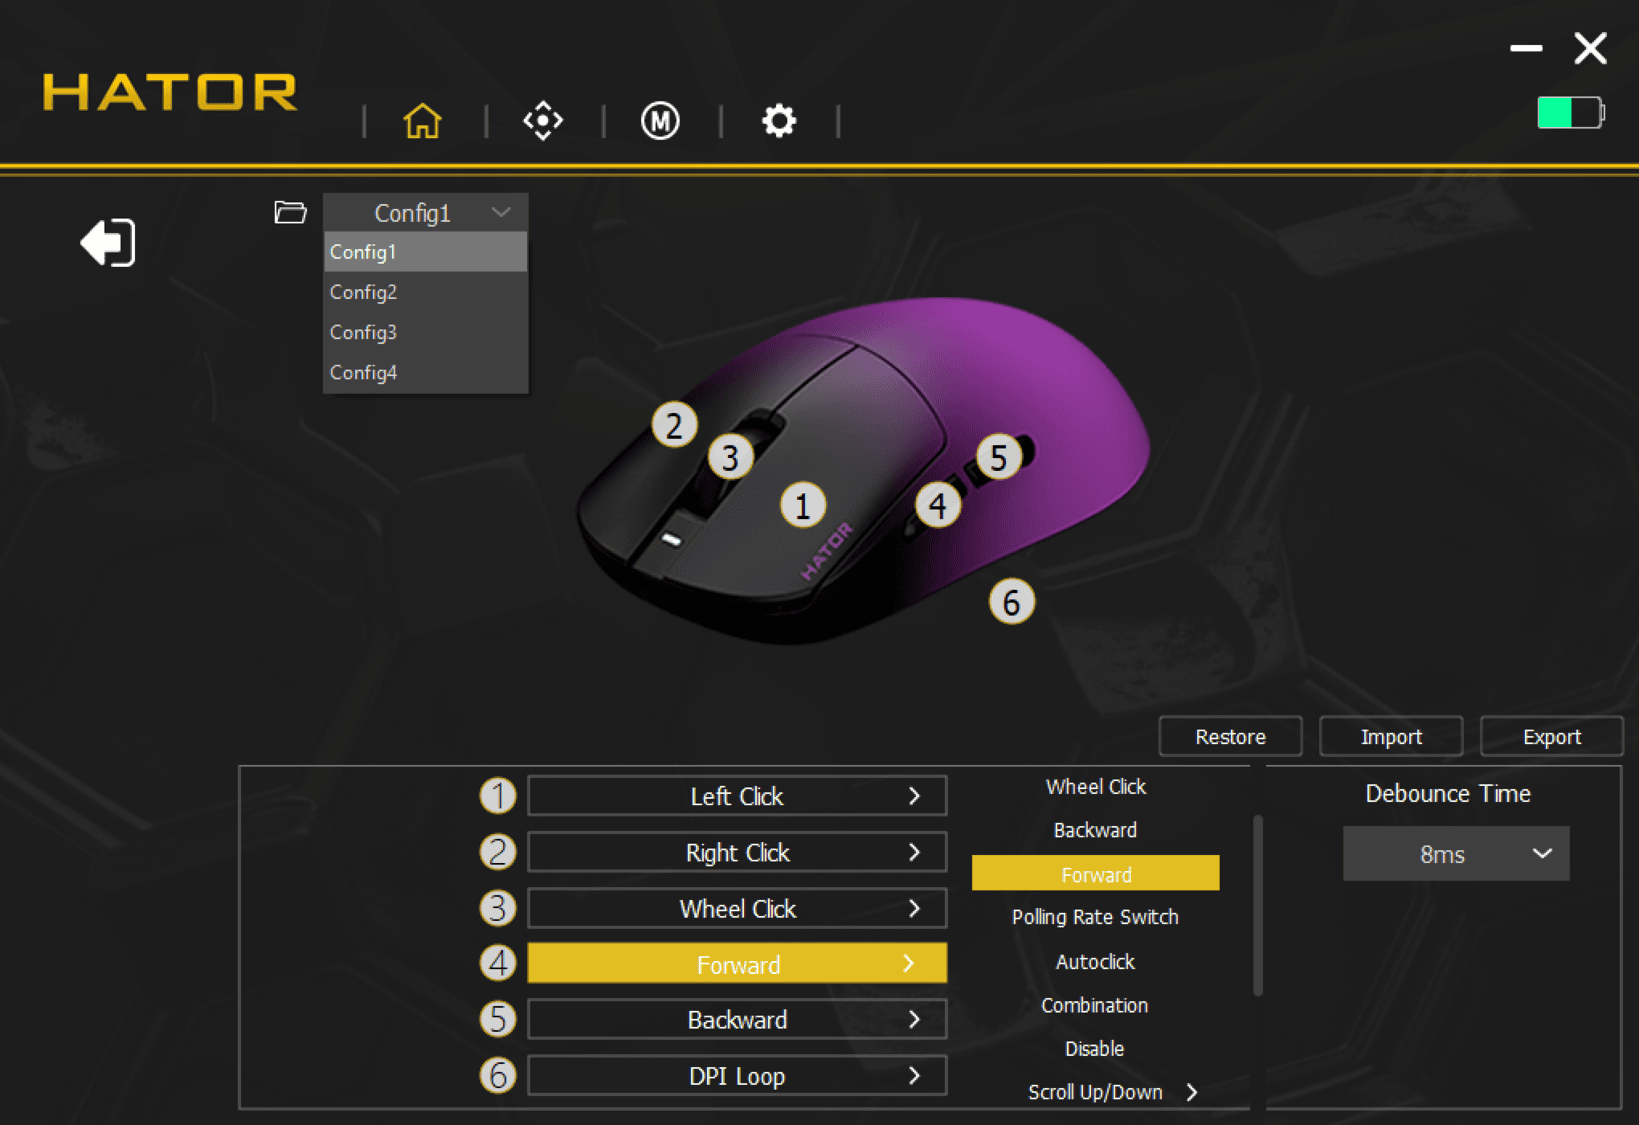The image size is (1639, 1125).
Task: Open the Debounce Time 8ms dropdown
Action: 1455,854
